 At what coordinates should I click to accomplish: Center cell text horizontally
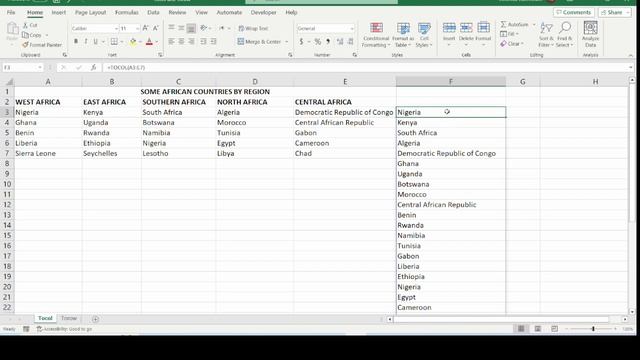181,41
